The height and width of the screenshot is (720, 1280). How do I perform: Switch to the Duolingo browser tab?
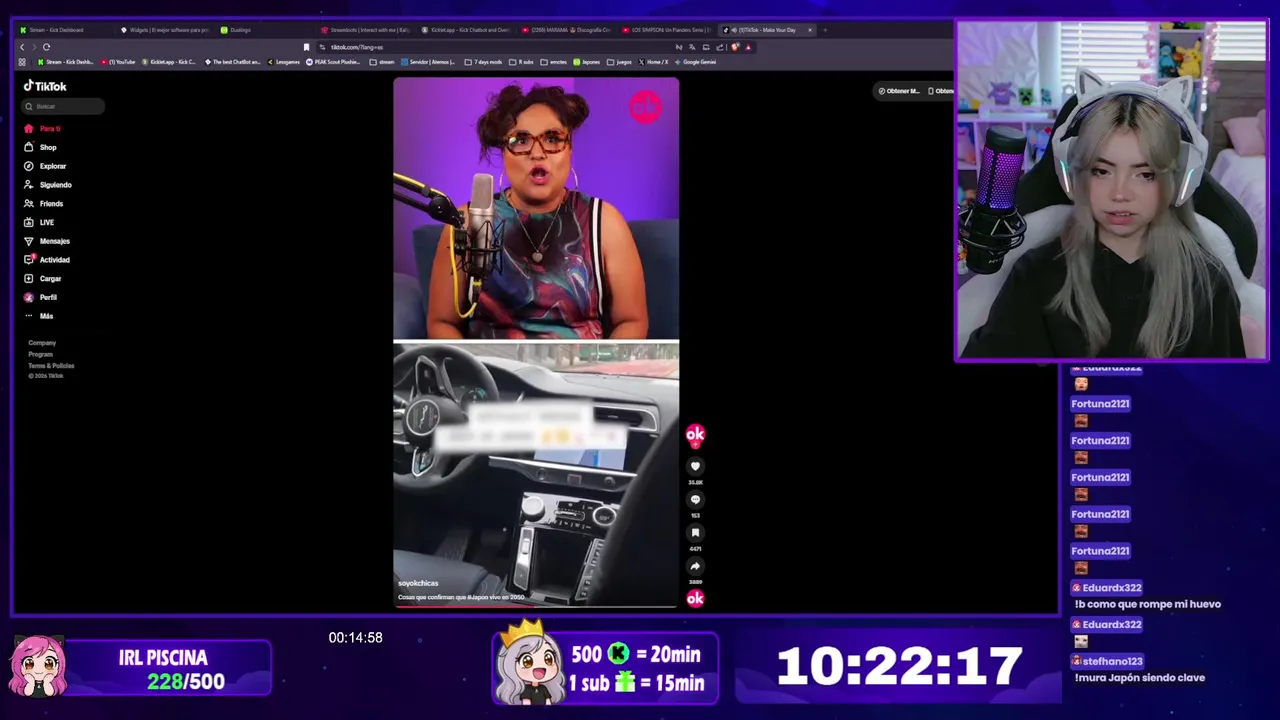click(x=265, y=30)
